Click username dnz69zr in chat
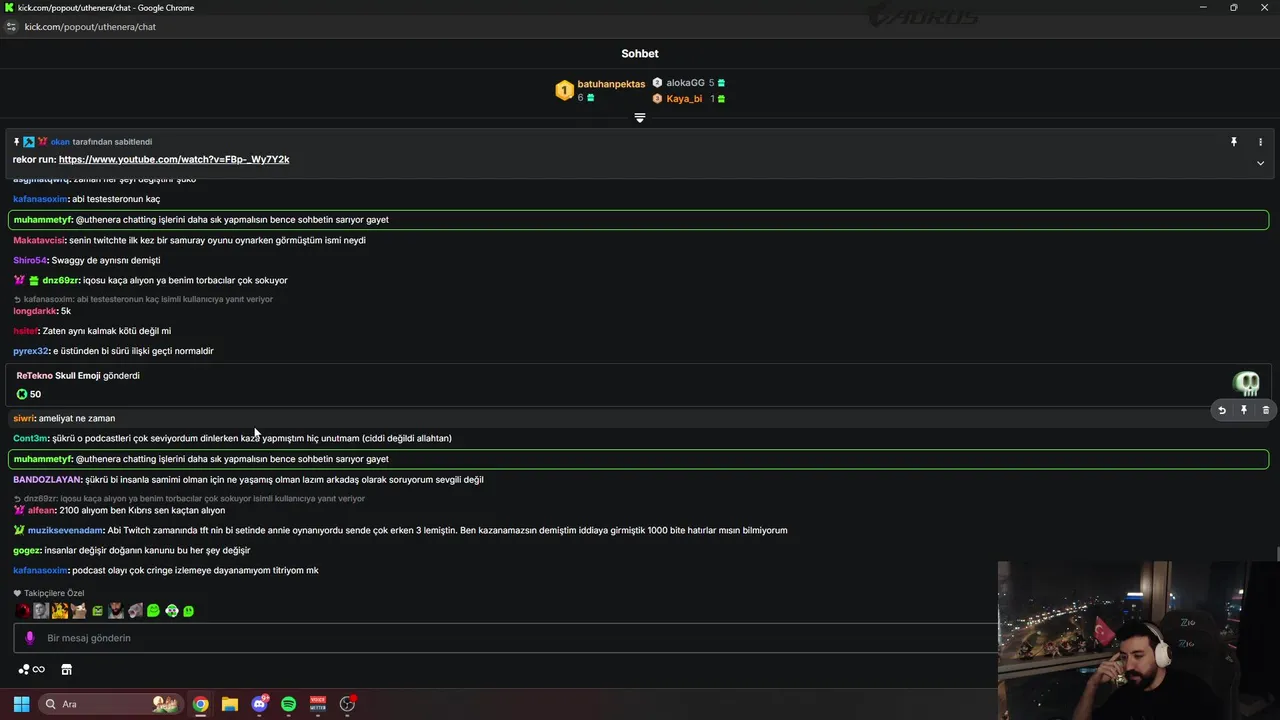This screenshot has height=720, width=1280. [60, 280]
